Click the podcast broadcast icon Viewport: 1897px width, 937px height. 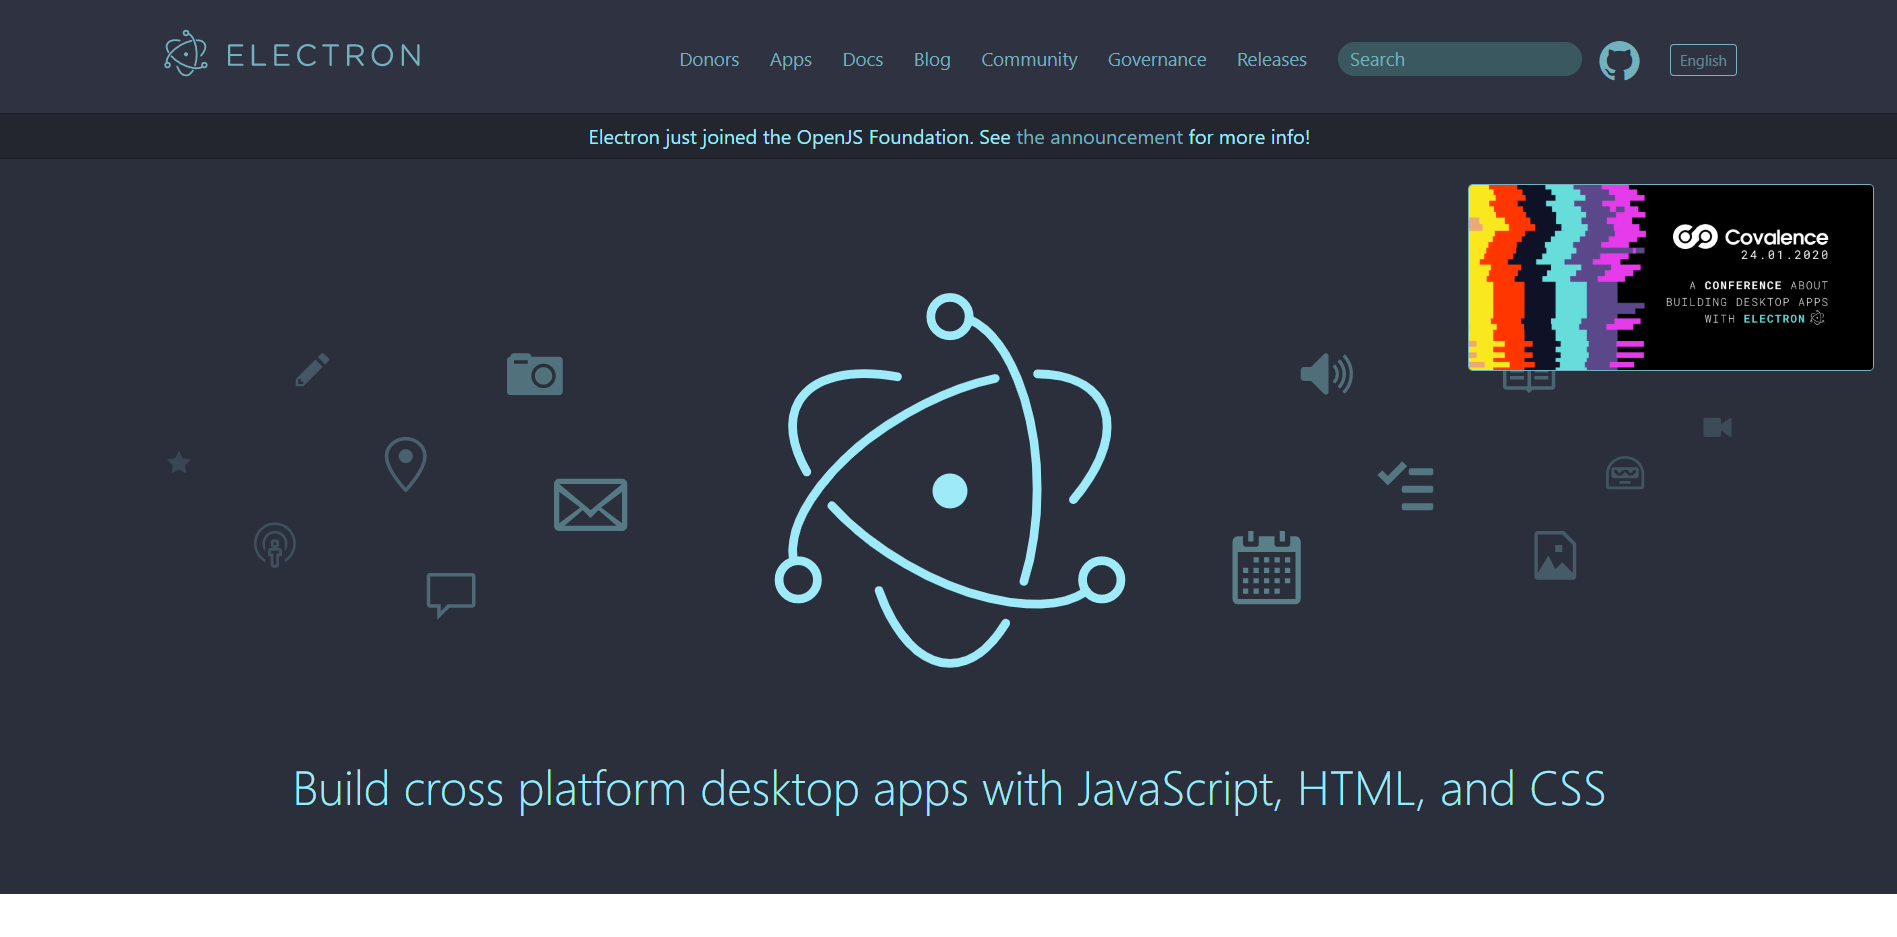coord(275,545)
